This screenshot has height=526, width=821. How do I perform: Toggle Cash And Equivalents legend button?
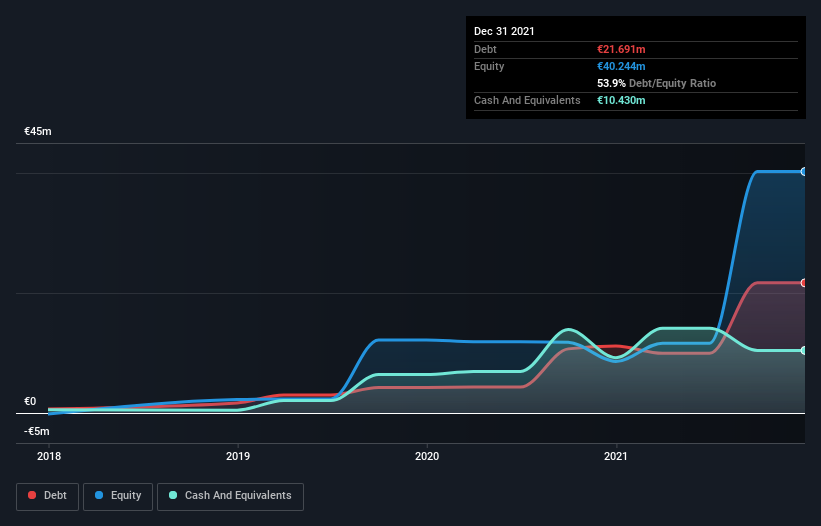point(230,496)
